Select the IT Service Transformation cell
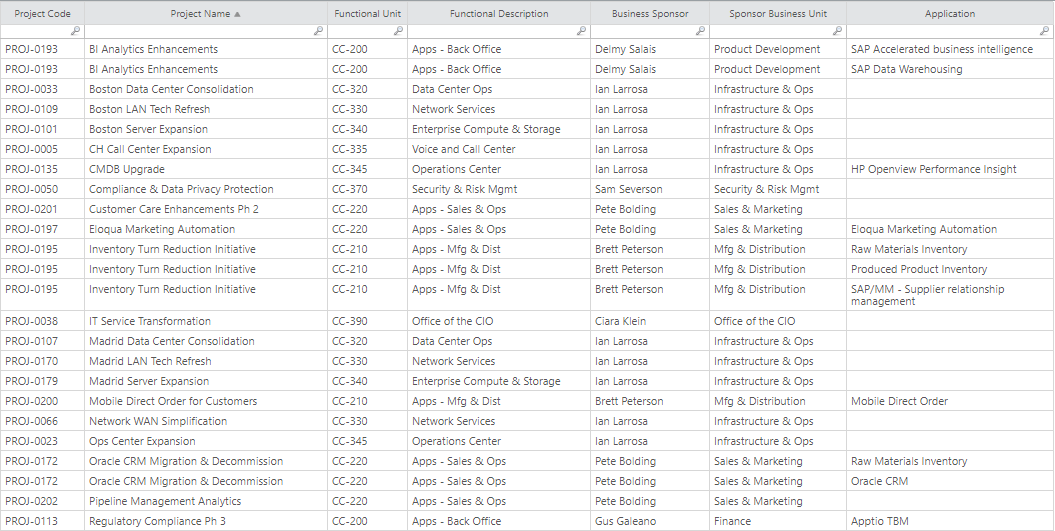1055x531 pixels. [206, 321]
